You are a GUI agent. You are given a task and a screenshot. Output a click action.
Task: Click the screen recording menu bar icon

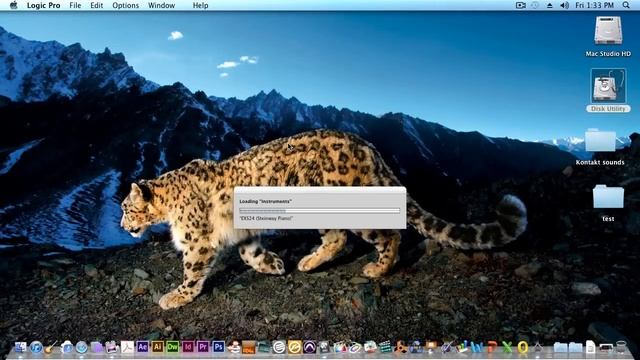click(520, 5)
